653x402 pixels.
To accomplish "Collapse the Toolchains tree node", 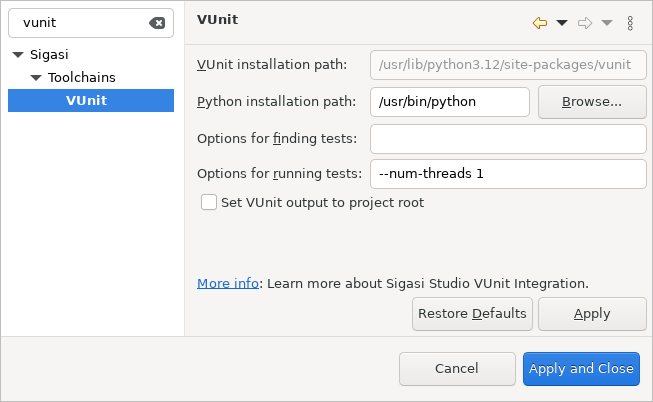I will (36, 77).
